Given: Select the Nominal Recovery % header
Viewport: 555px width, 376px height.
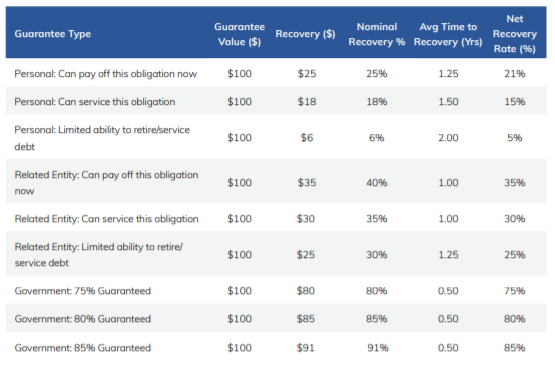Looking at the screenshot, I should click(377, 34).
